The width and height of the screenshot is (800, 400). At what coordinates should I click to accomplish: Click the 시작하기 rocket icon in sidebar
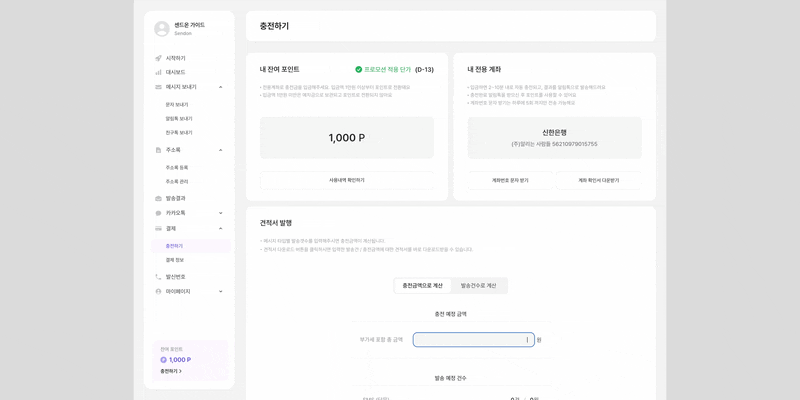pos(158,58)
